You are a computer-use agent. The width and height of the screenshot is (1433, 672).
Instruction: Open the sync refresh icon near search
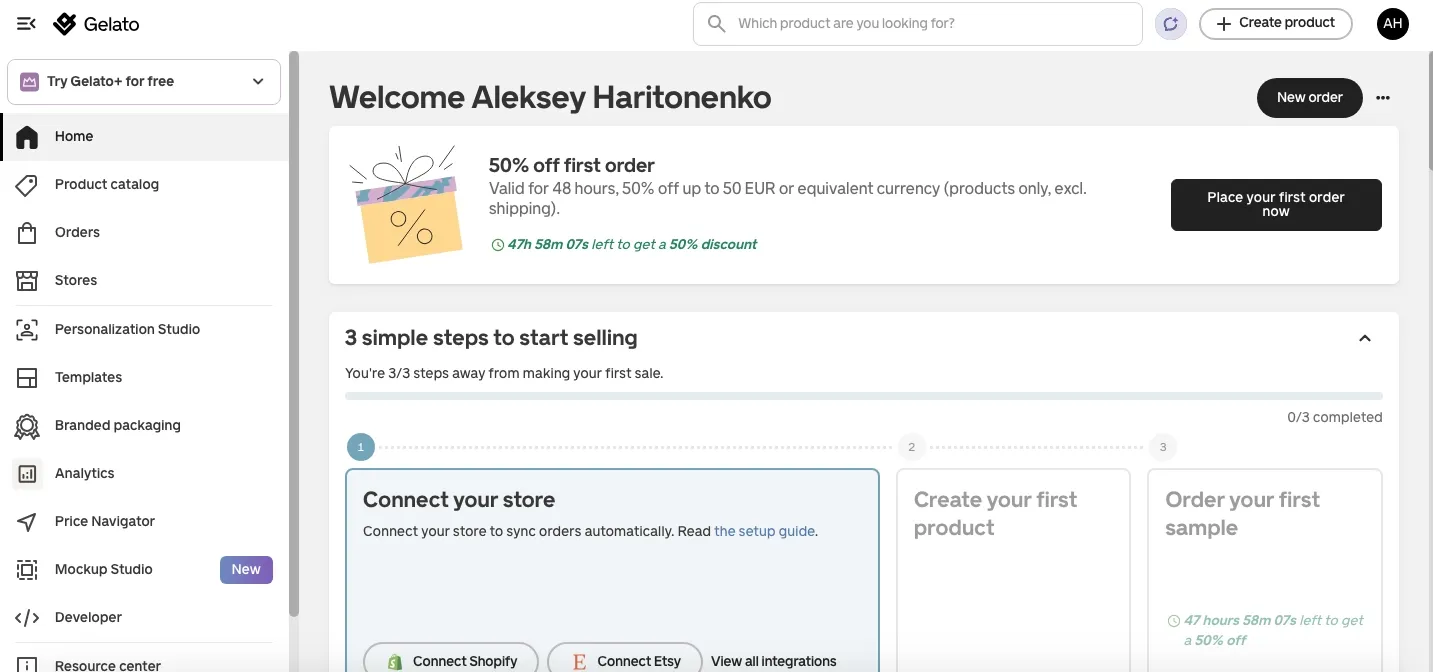pos(1170,24)
